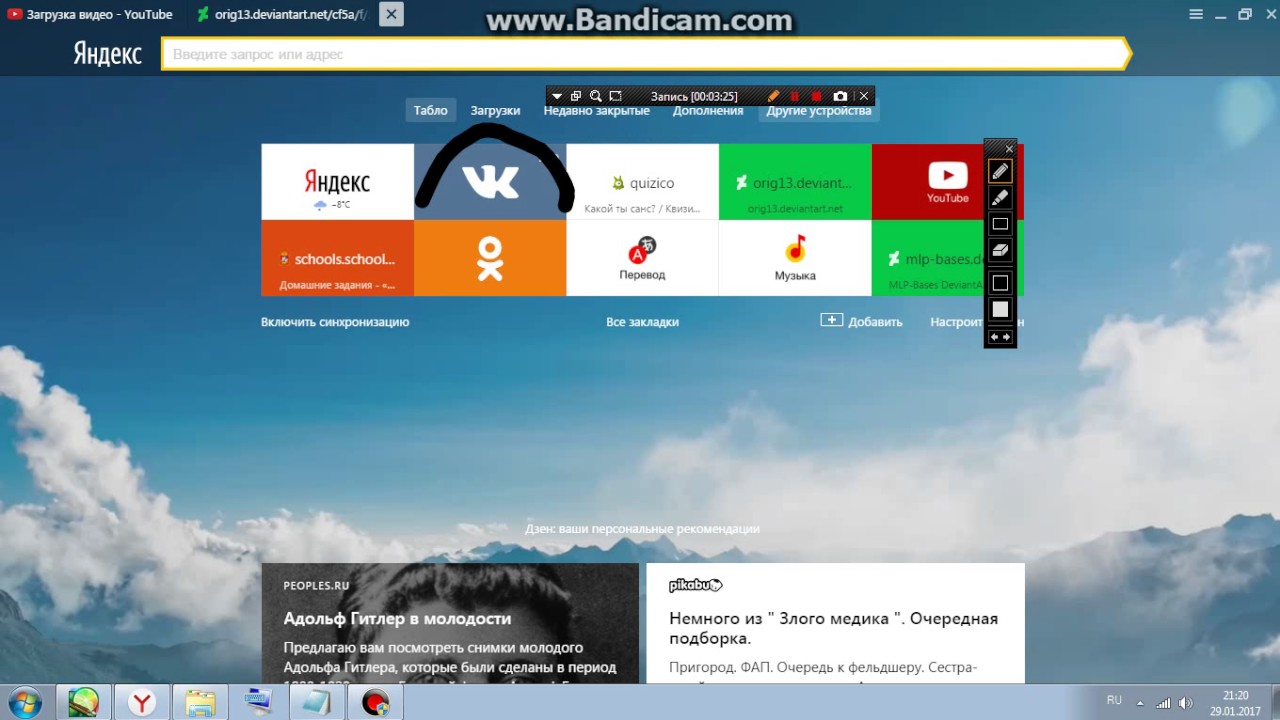The width and height of the screenshot is (1280, 720).
Task: Click Включить синхронизацию link
Action: [x=335, y=322]
